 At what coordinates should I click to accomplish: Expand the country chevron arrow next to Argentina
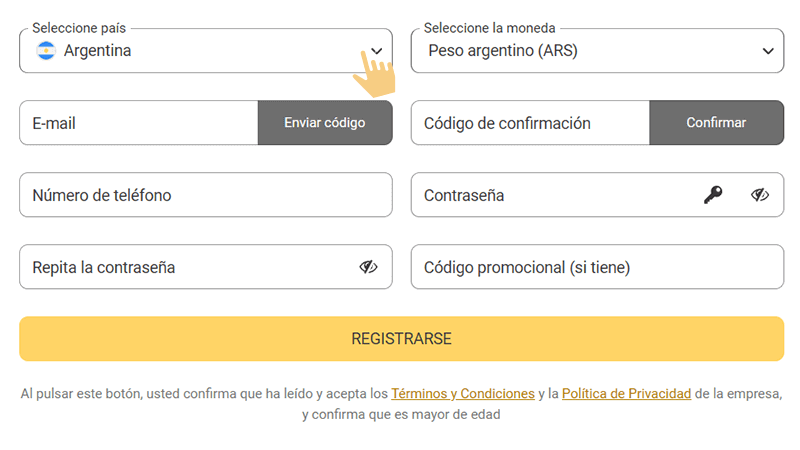[376, 51]
